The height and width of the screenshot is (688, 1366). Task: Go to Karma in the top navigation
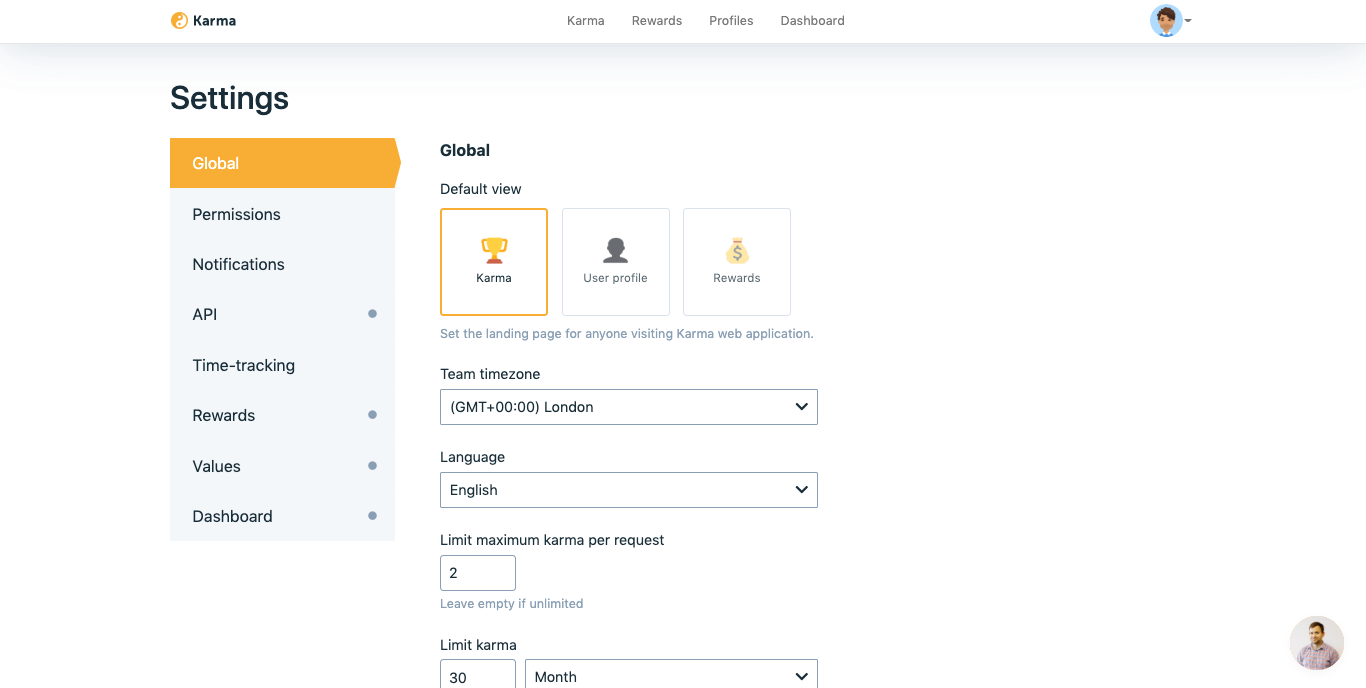(586, 20)
